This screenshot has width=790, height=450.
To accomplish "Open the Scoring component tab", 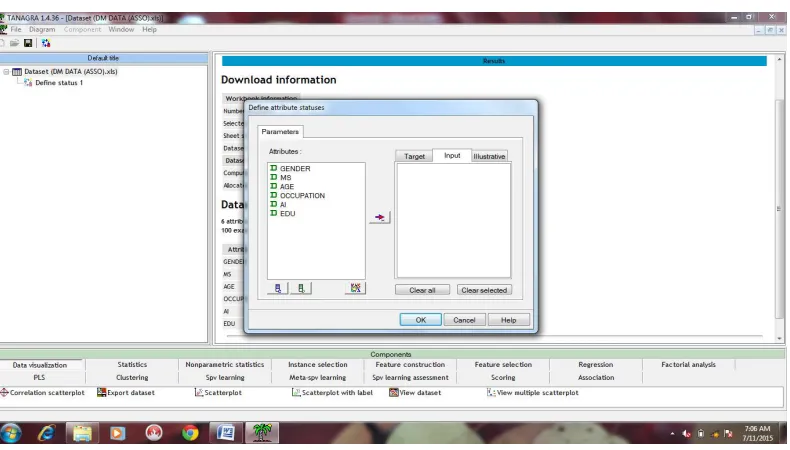I will tap(503, 377).
